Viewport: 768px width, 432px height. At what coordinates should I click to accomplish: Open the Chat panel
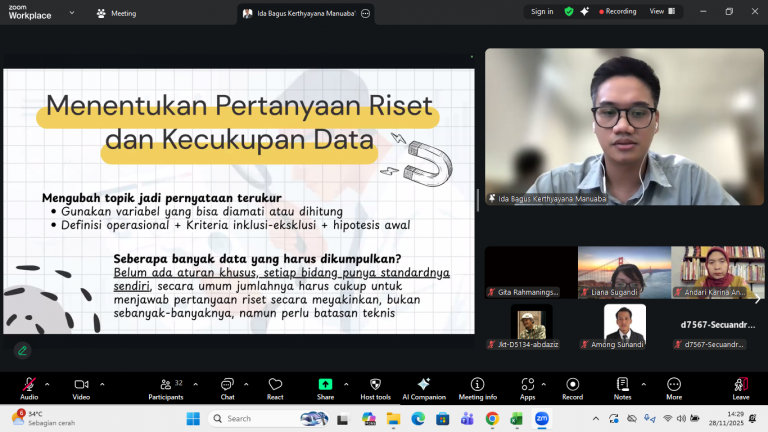pos(226,385)
